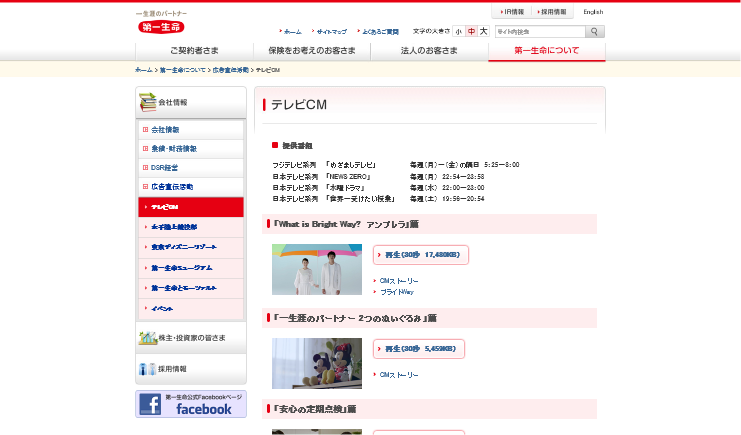The height and width of the screenshot is (435, 741).
Task: Click 株主・投資家の皆さま sidebar header
Action: pyautogui.click(x=191, y=338)
